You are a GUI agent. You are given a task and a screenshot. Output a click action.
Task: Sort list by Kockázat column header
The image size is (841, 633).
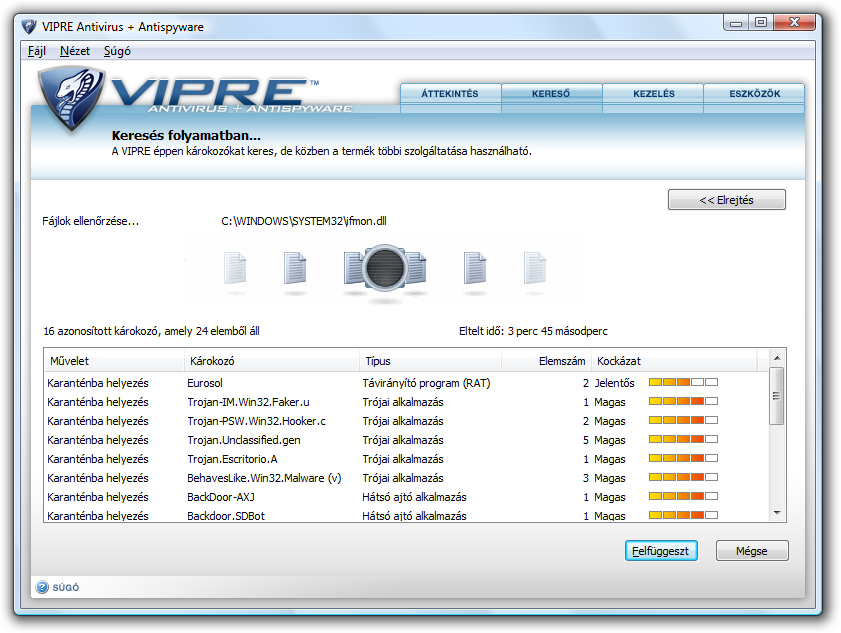(674, 361)
